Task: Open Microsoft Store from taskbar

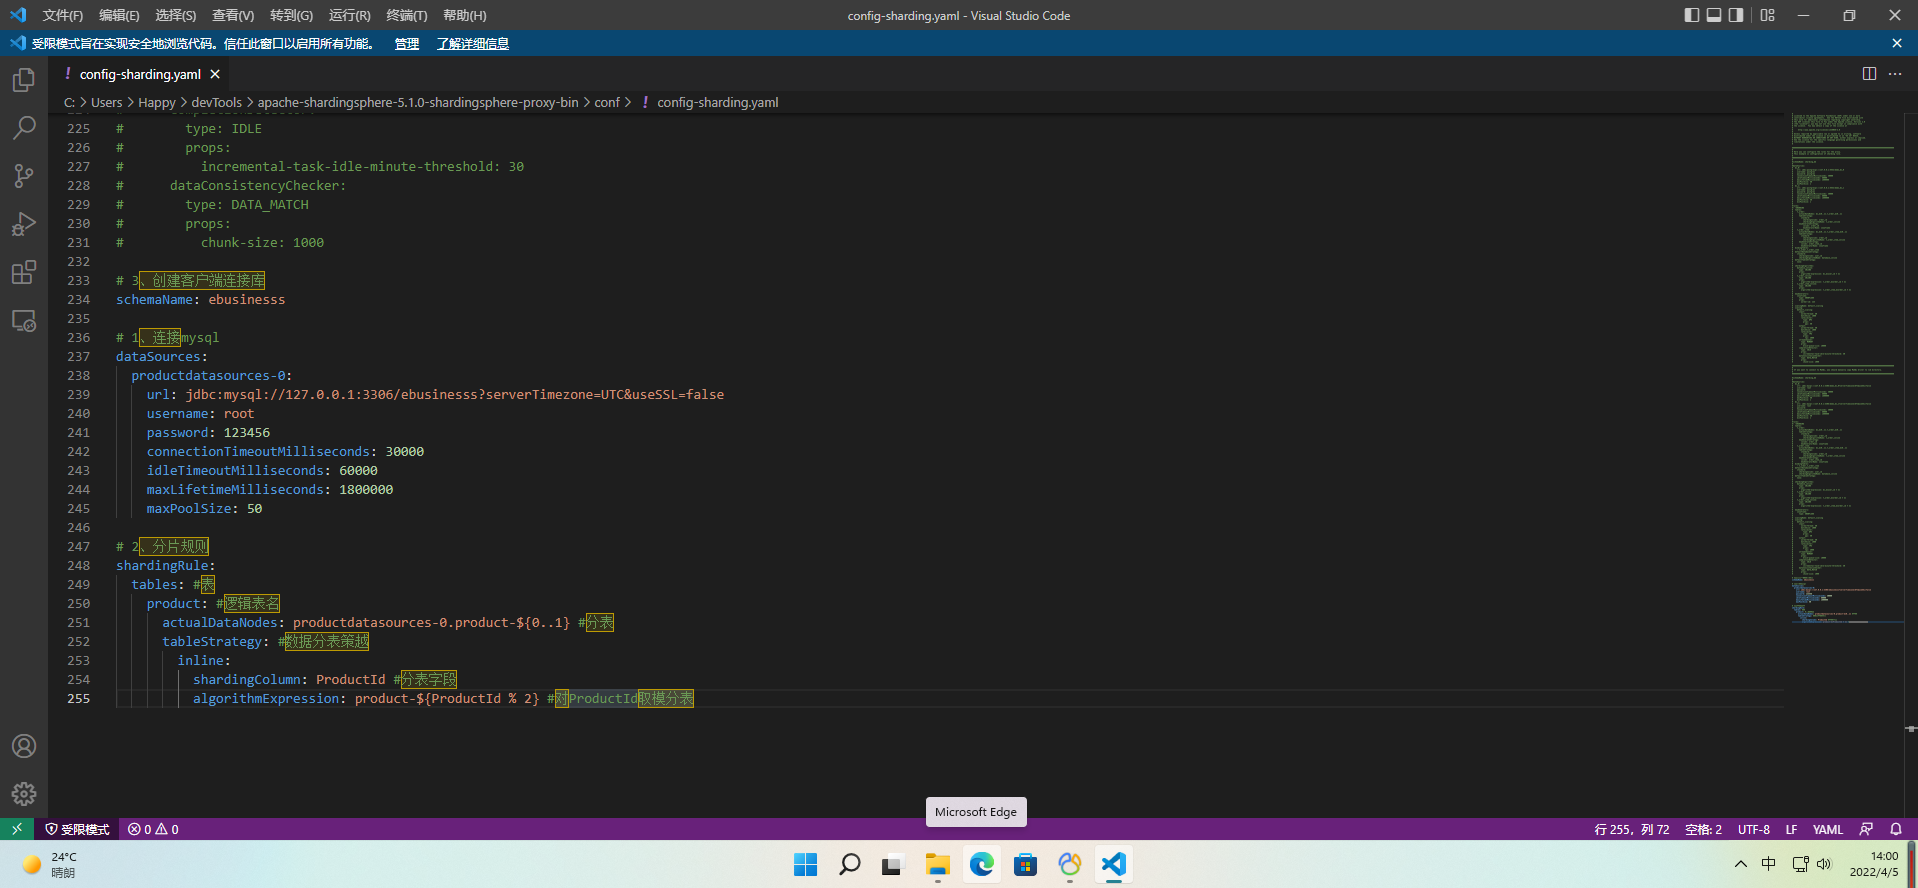Action: click(x=1026, y=865)
